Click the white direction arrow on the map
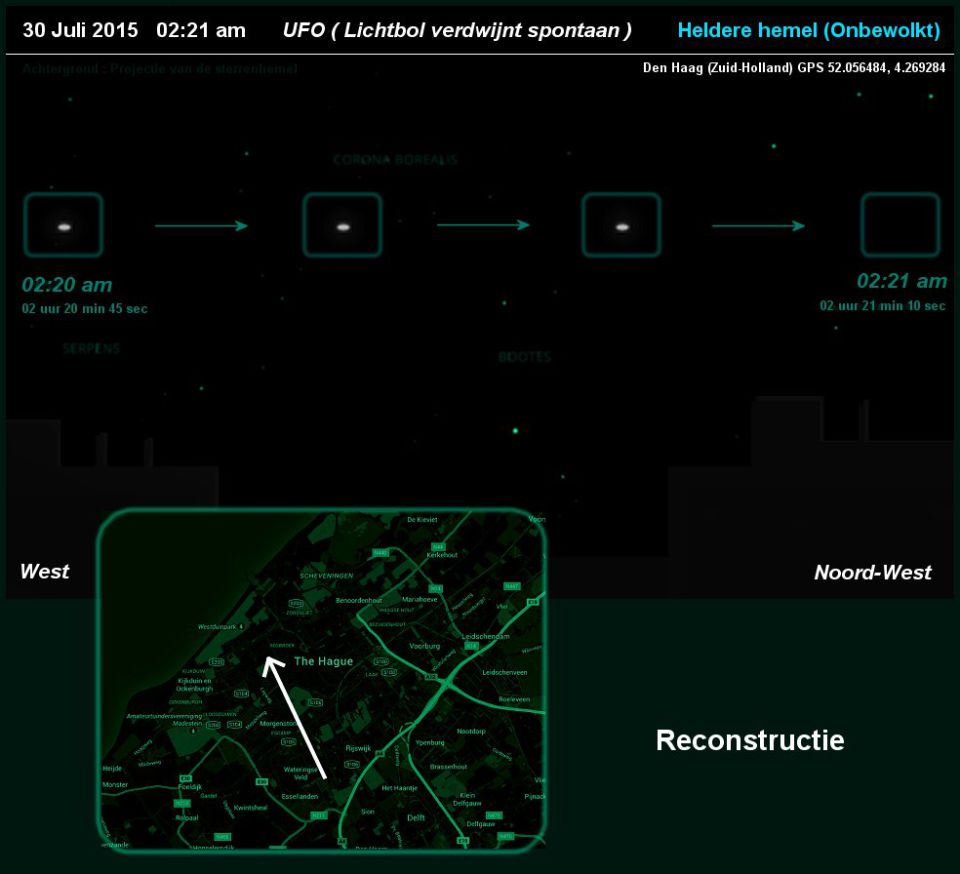This screenshot has width=960, height=874. (295, 716)
